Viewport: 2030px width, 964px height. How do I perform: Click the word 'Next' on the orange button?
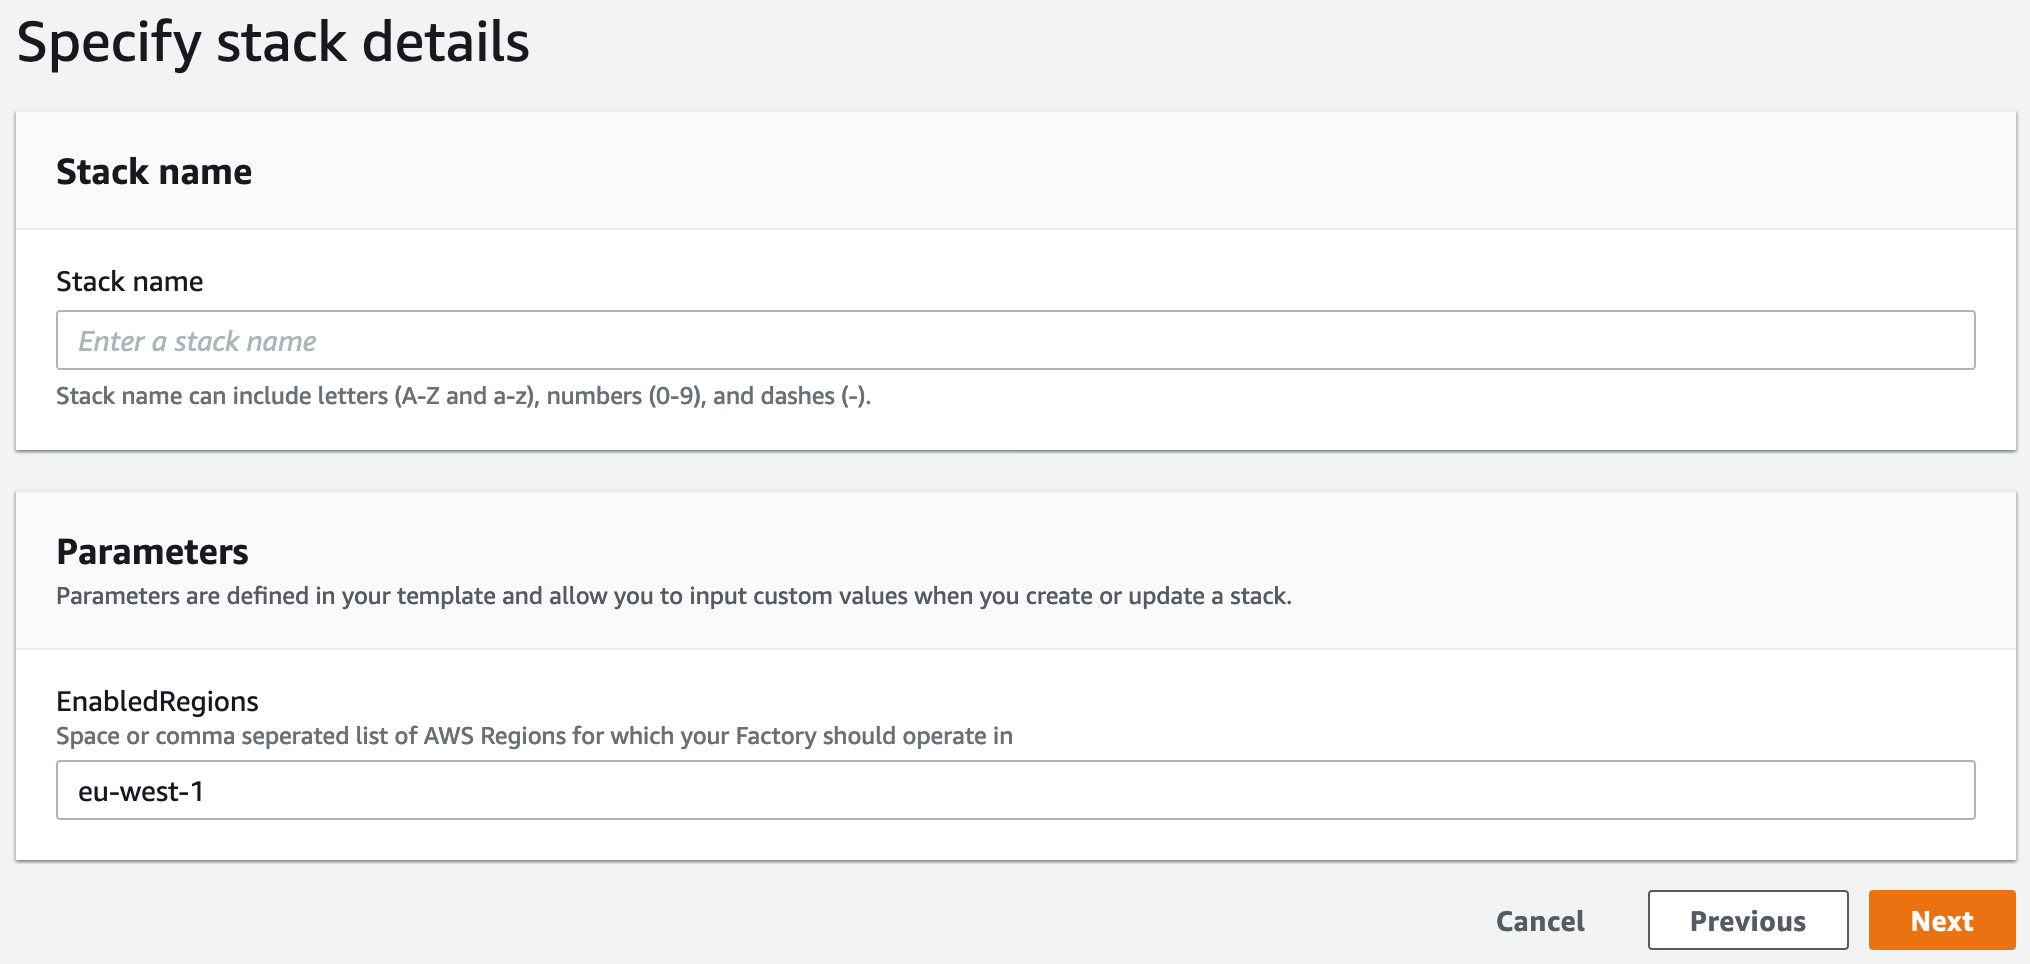coord(1942,921)
